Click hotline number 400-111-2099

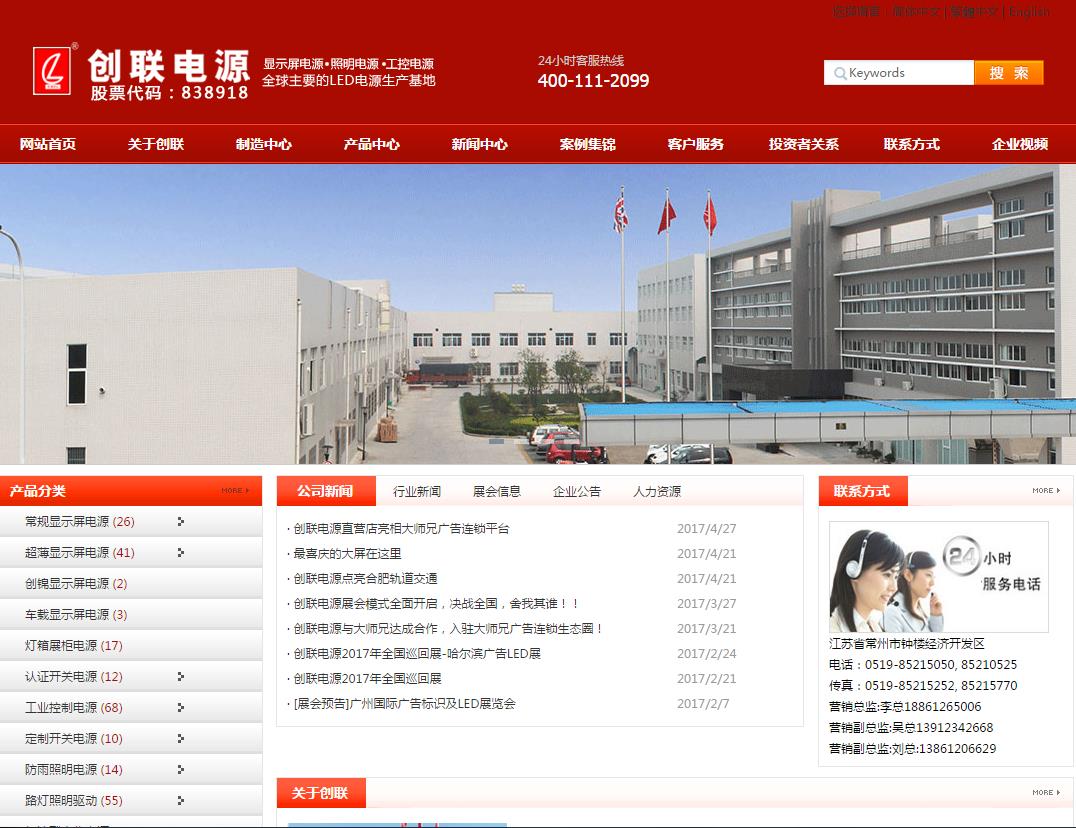[593, 81]
